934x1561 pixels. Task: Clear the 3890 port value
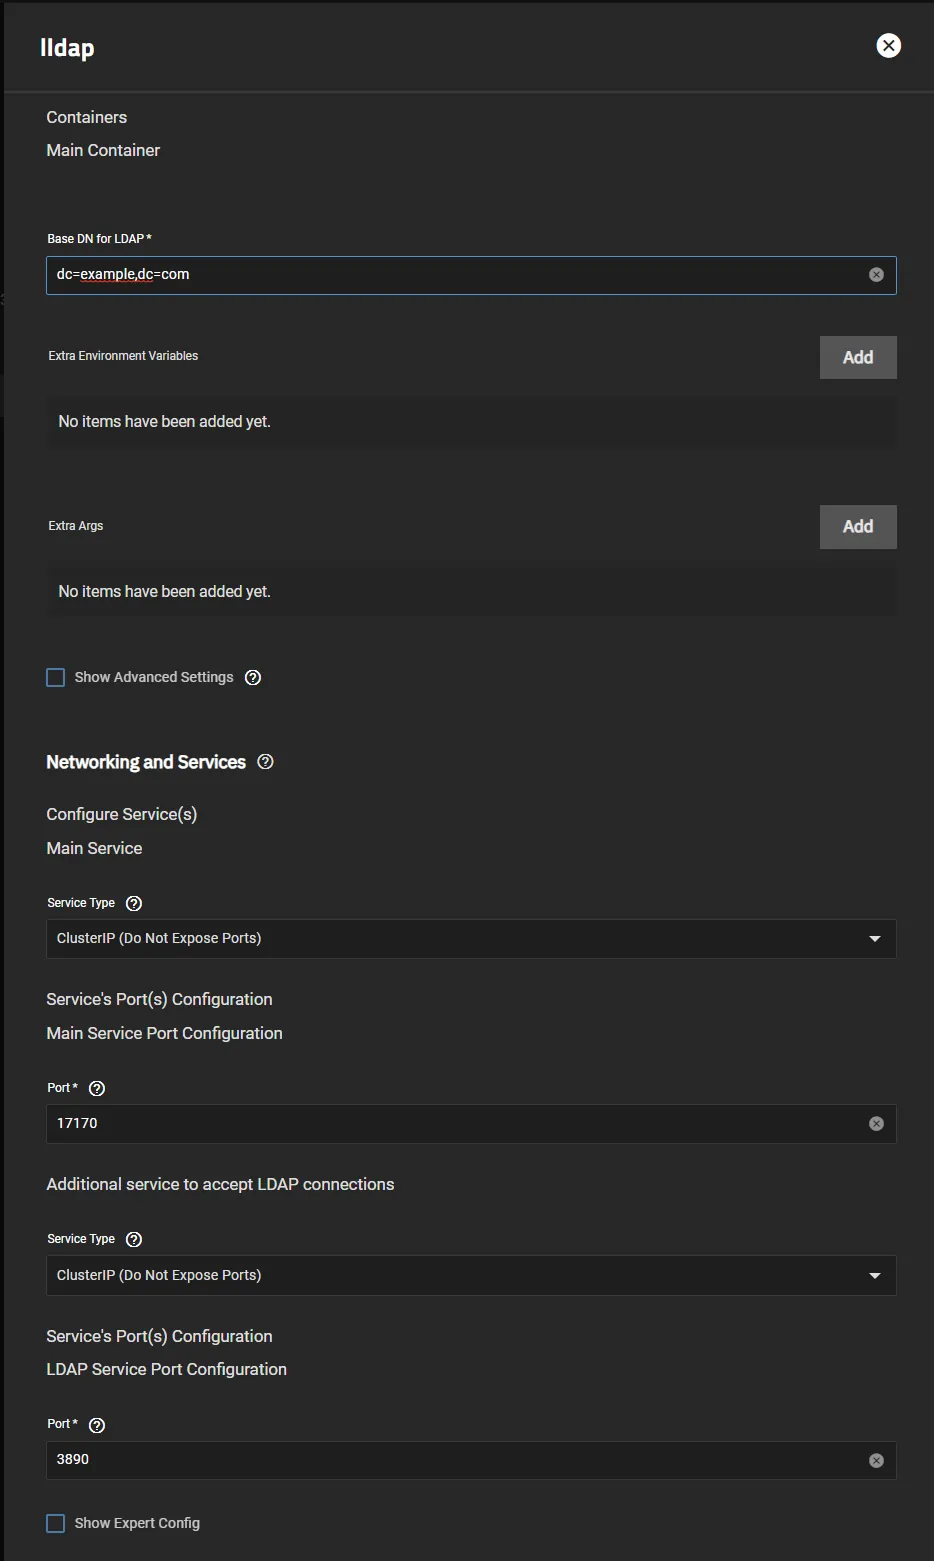[876, 1461]
